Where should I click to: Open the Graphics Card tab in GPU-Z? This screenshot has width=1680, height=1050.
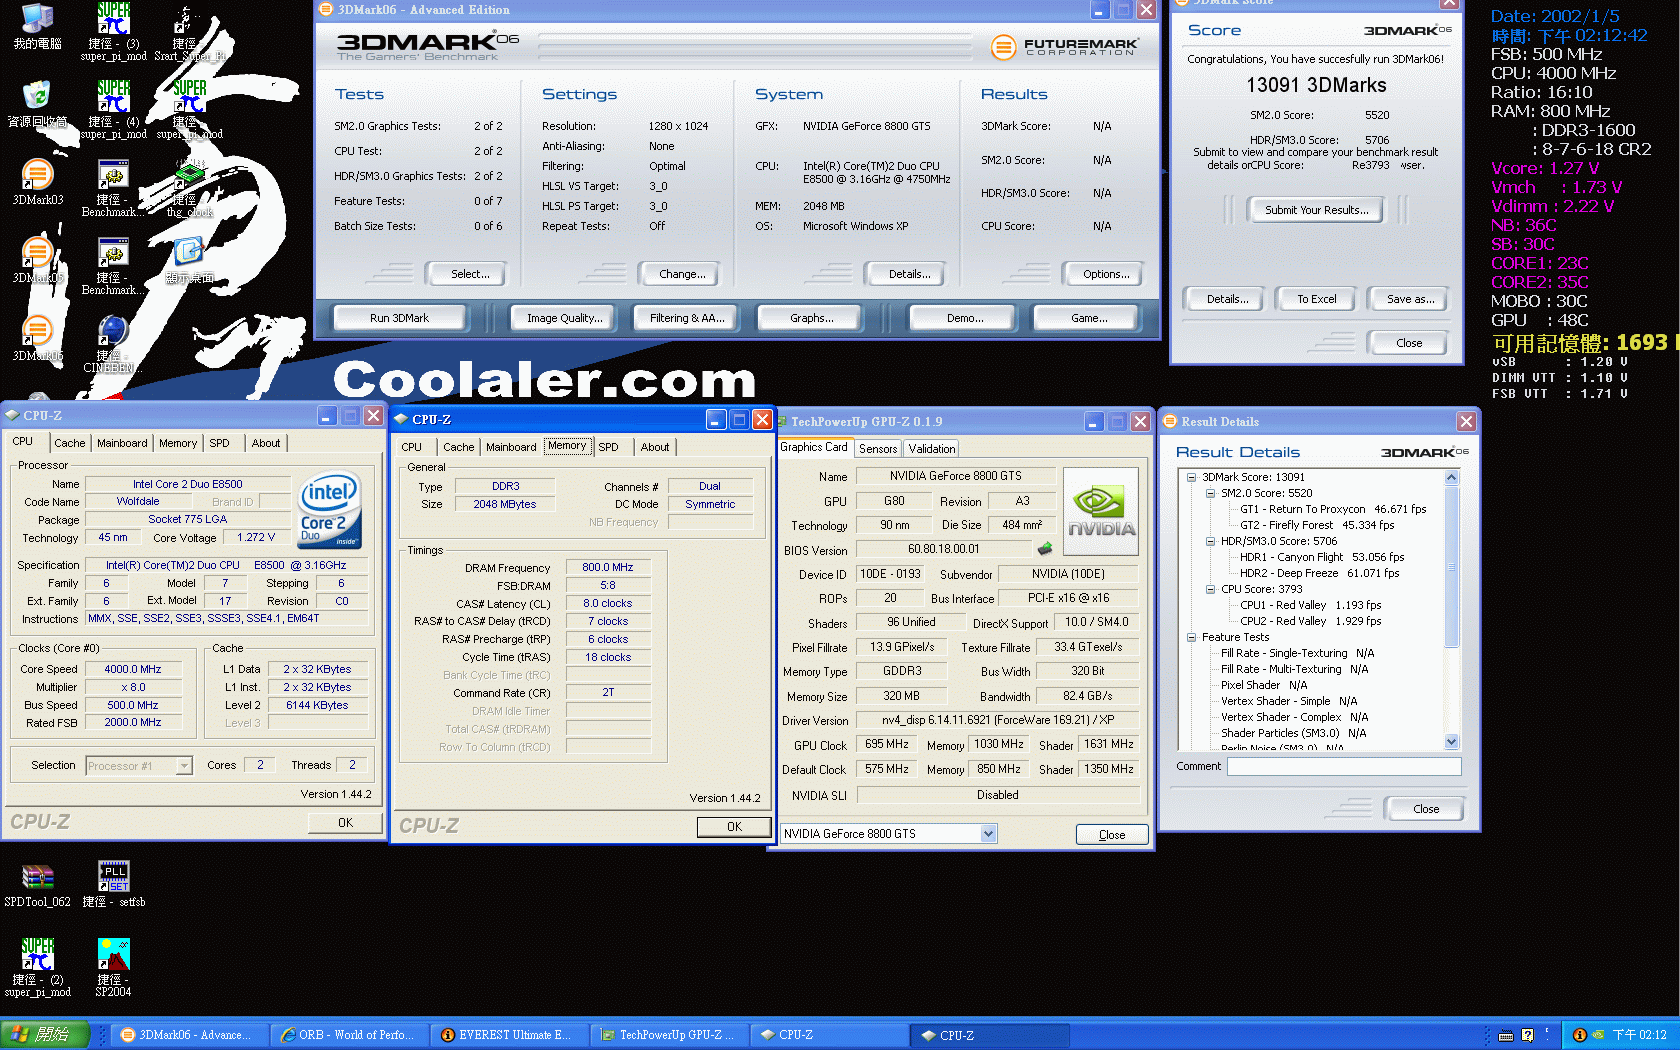[x=814, y=447]
